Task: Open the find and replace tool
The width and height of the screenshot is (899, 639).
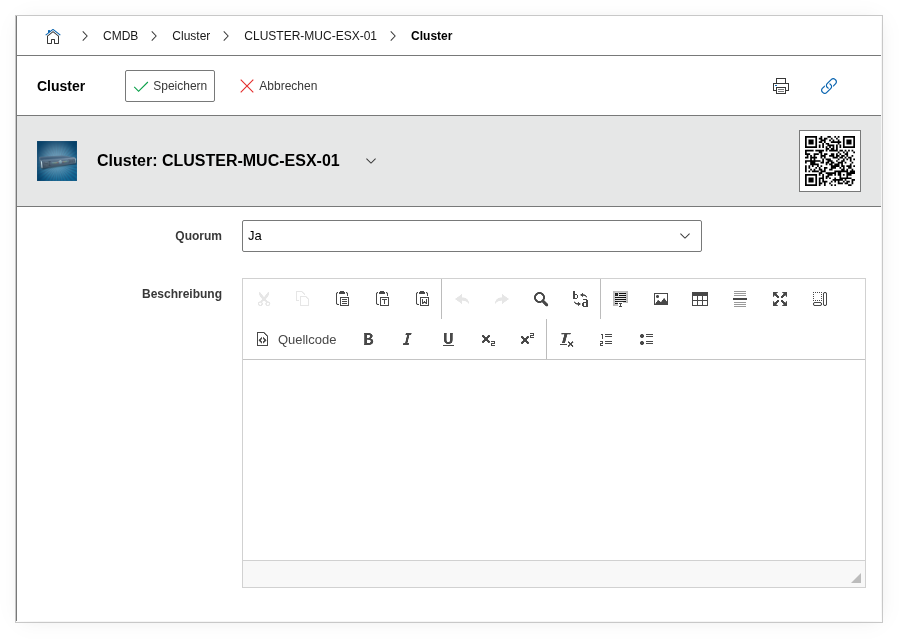Action: pos(580,298)
